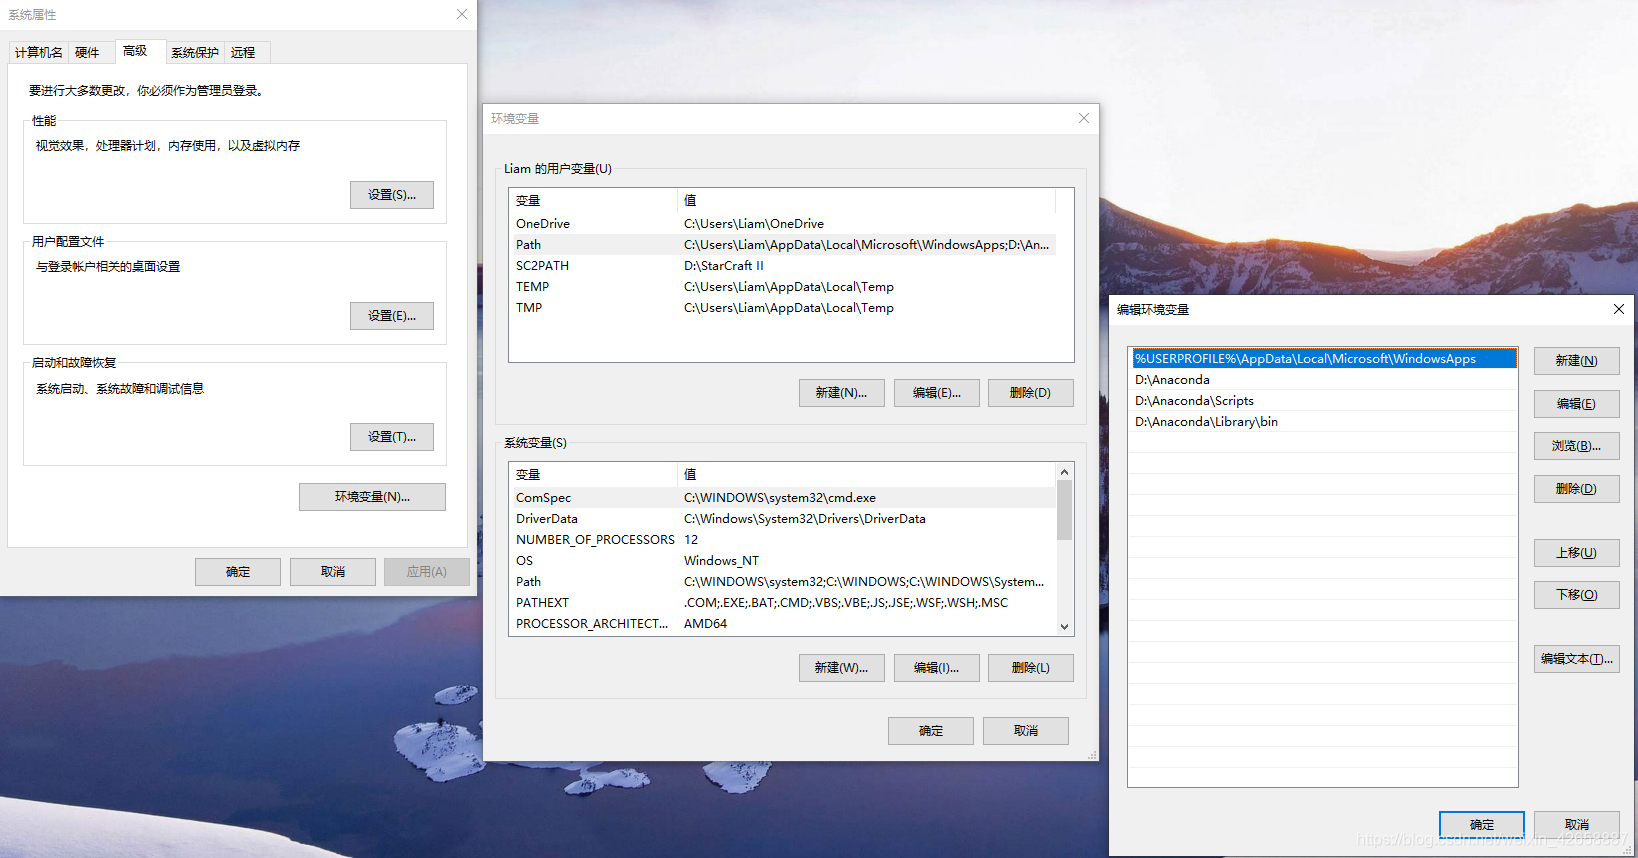Click 新建(N) under user variables
The height and width of the screenshot is (858, 1638).
click(x=842, y=393)
